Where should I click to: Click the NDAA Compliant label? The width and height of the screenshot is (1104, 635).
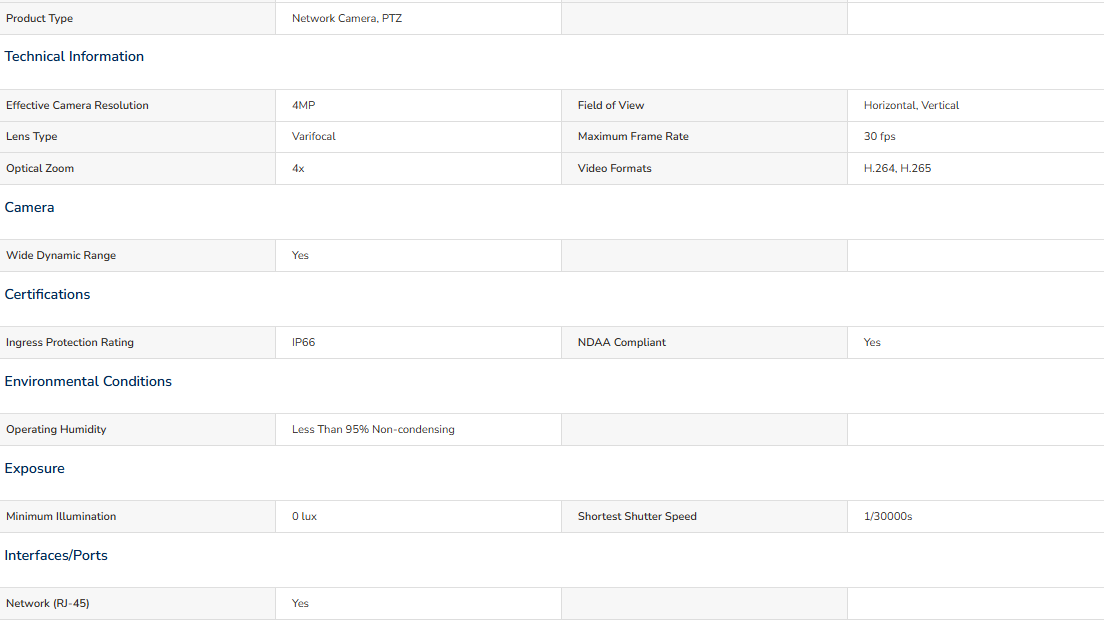(x=622, y=342)
